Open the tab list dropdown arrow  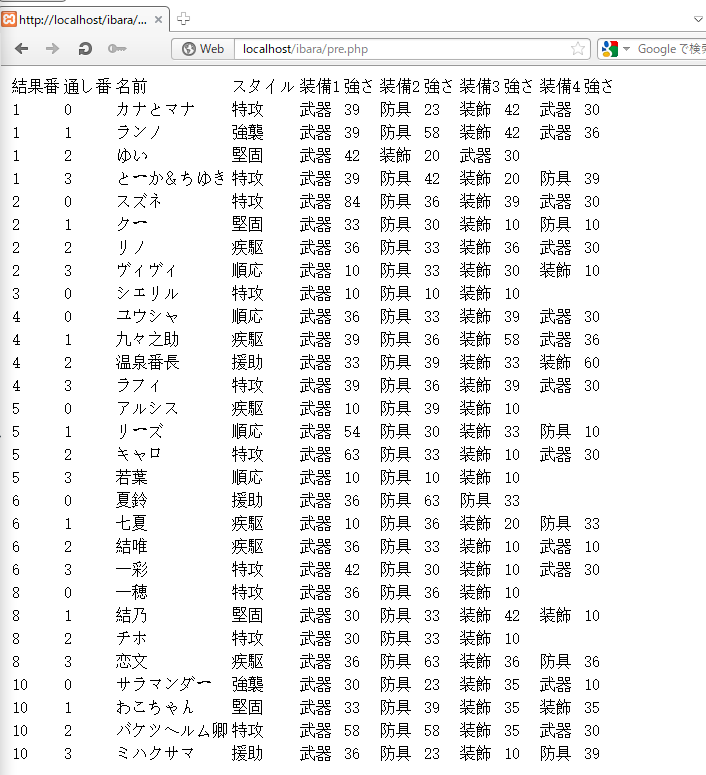(x=698, y=19)
